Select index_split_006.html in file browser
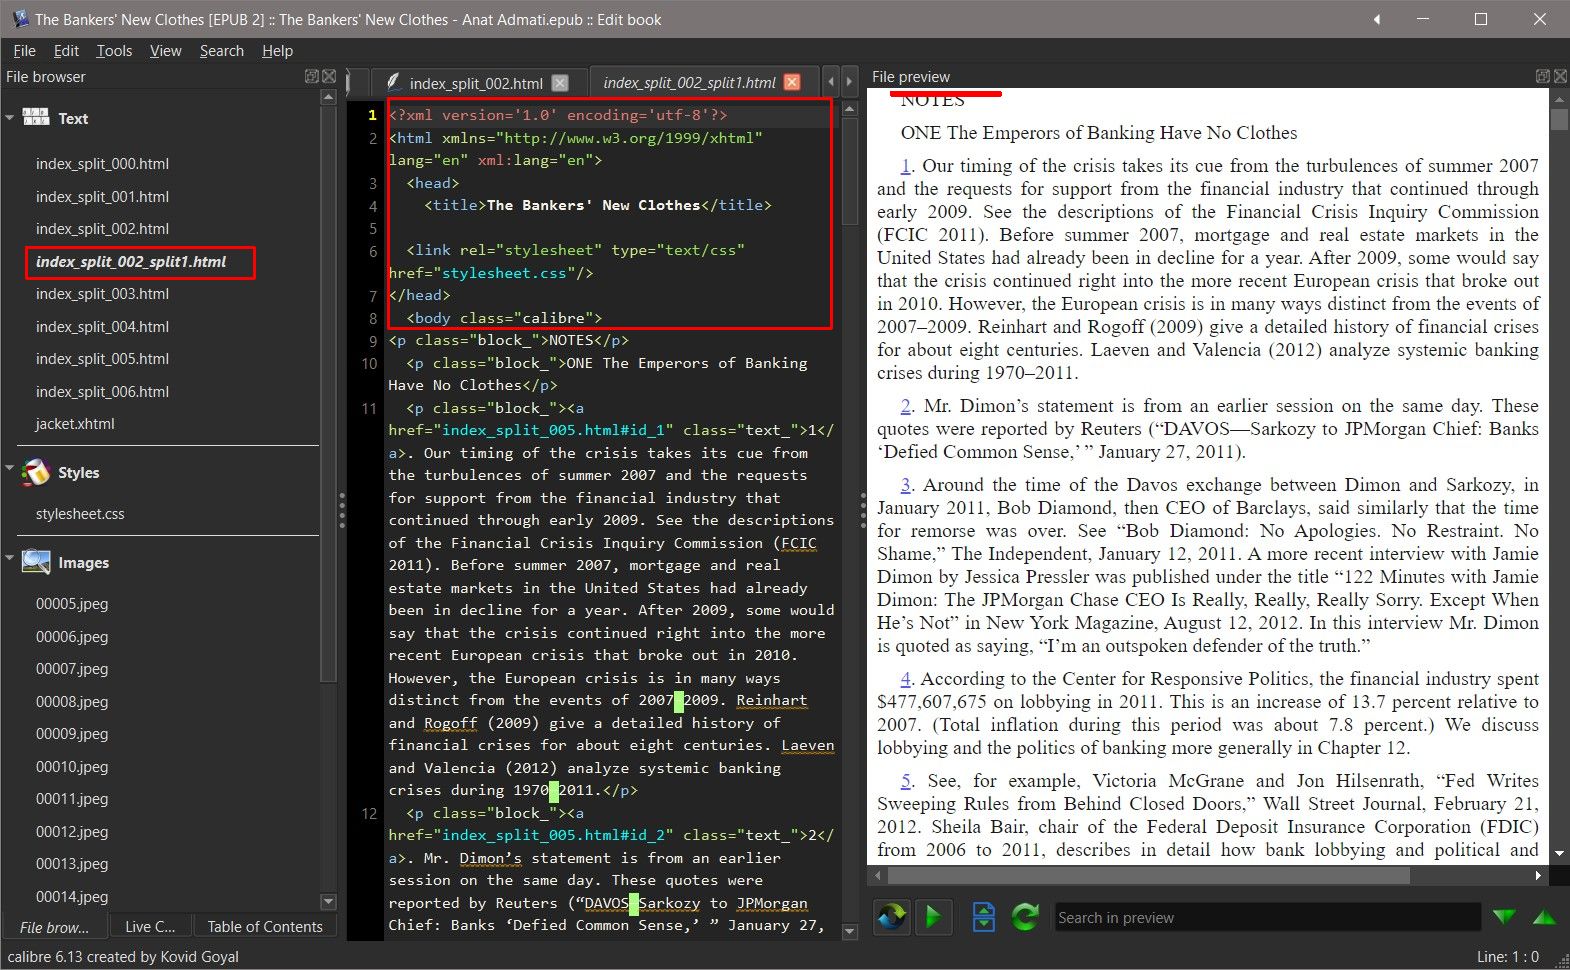Image resolution: width=1570 pixels, height=970 pixels. point(102,392)
